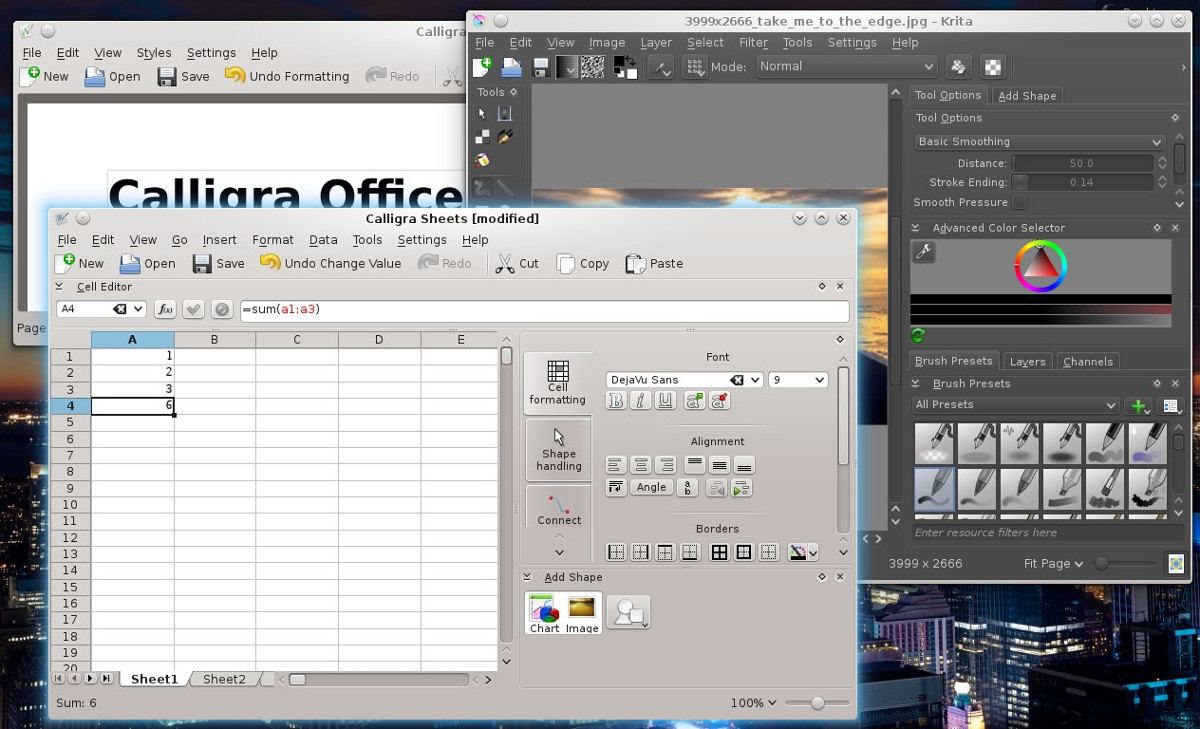
Task: Toggle Smooth Pressure checkbox in Krita
Action: click(1019, 202)
